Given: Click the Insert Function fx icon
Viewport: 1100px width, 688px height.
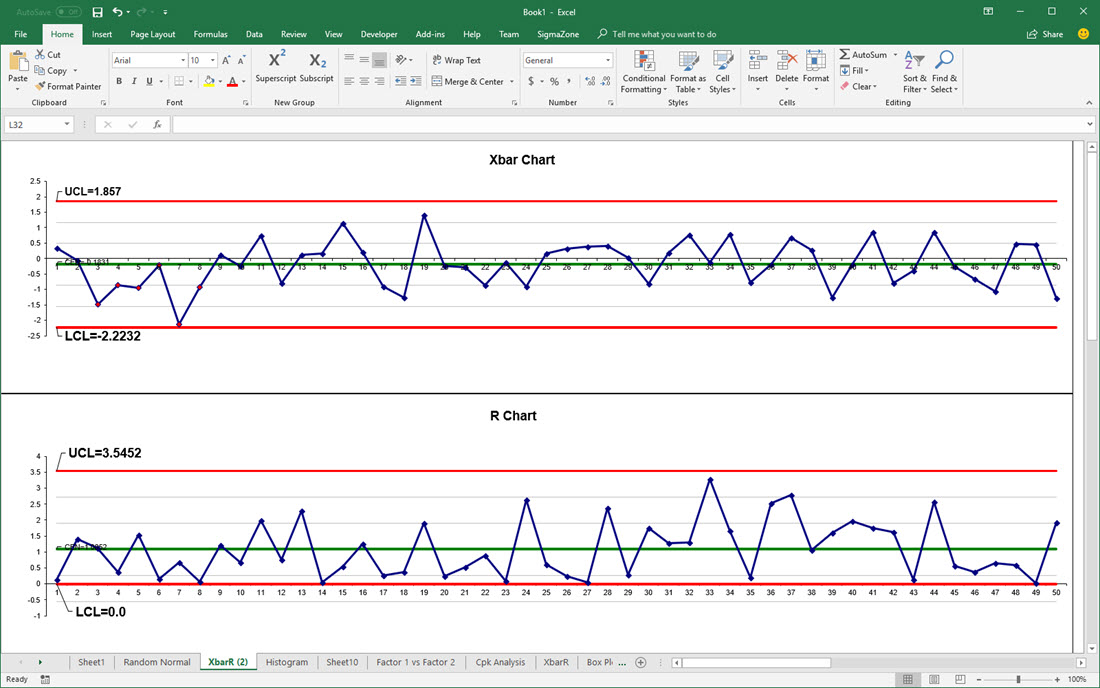Looking at the screenshot, I should 157,125.
